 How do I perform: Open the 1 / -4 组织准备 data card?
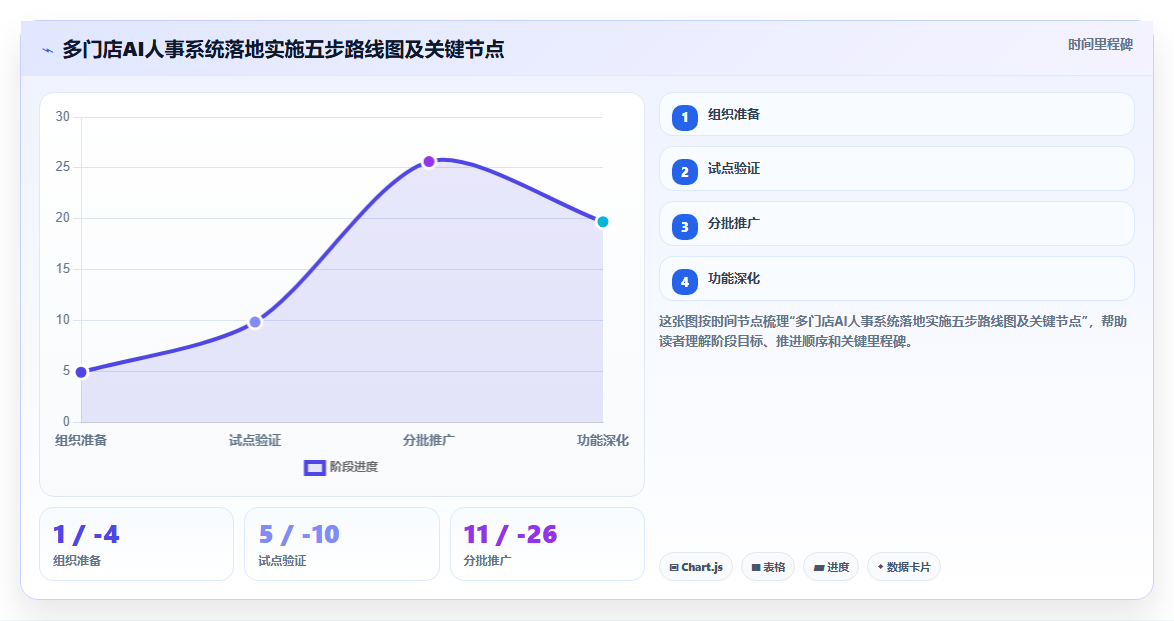[x=136, y=544]
